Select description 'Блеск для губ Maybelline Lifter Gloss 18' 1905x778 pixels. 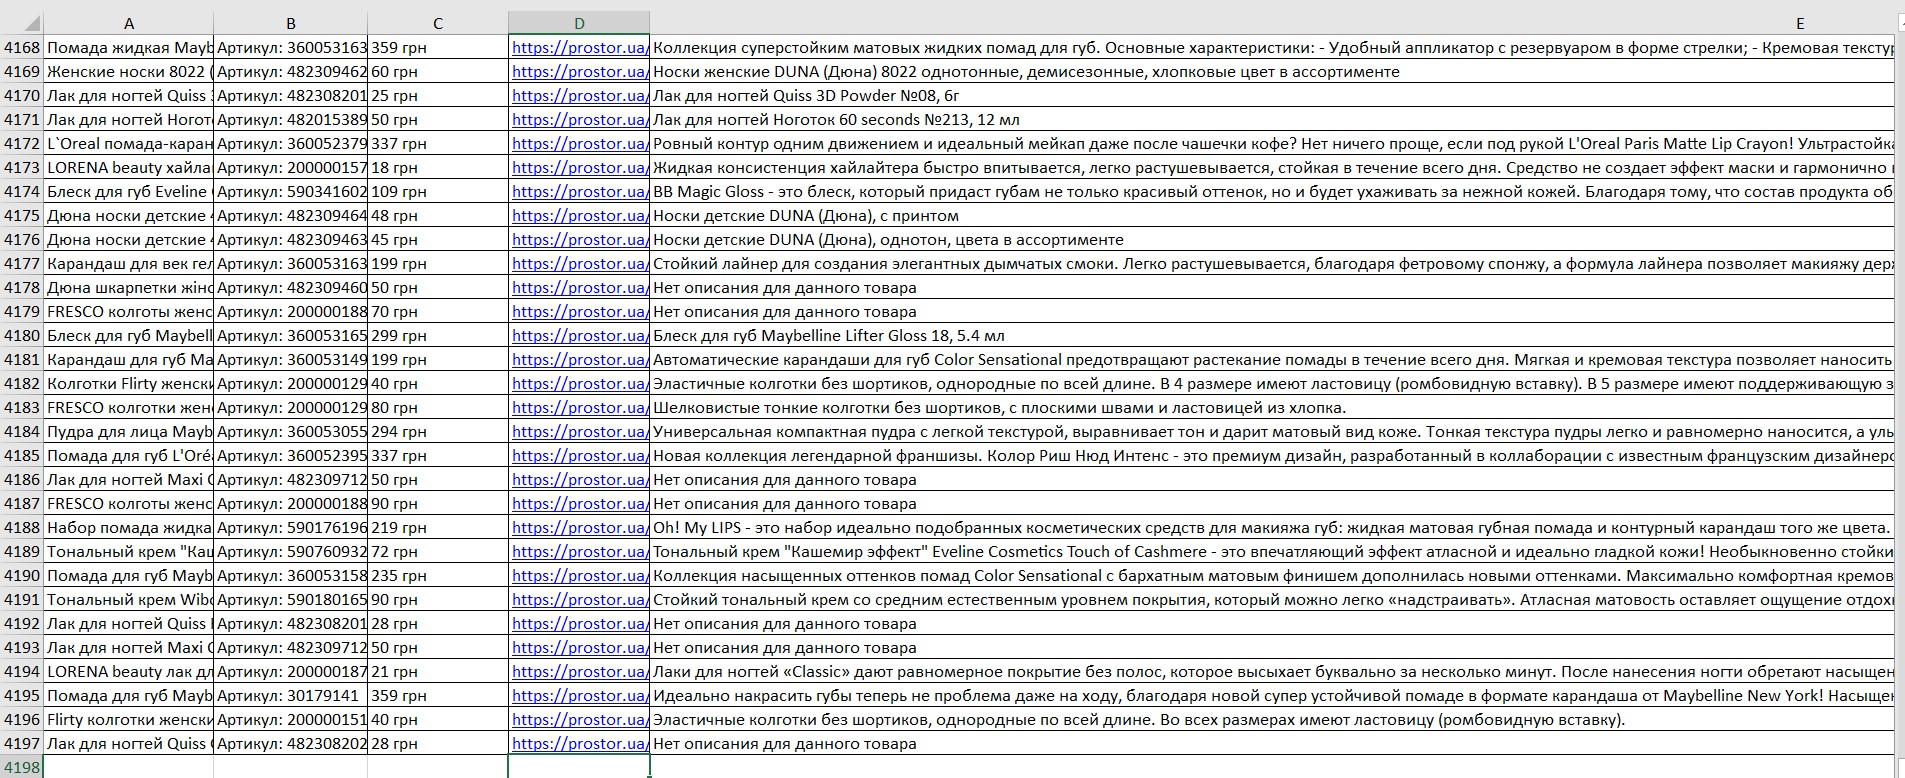pyautogui.click(x=1272, y=335)
